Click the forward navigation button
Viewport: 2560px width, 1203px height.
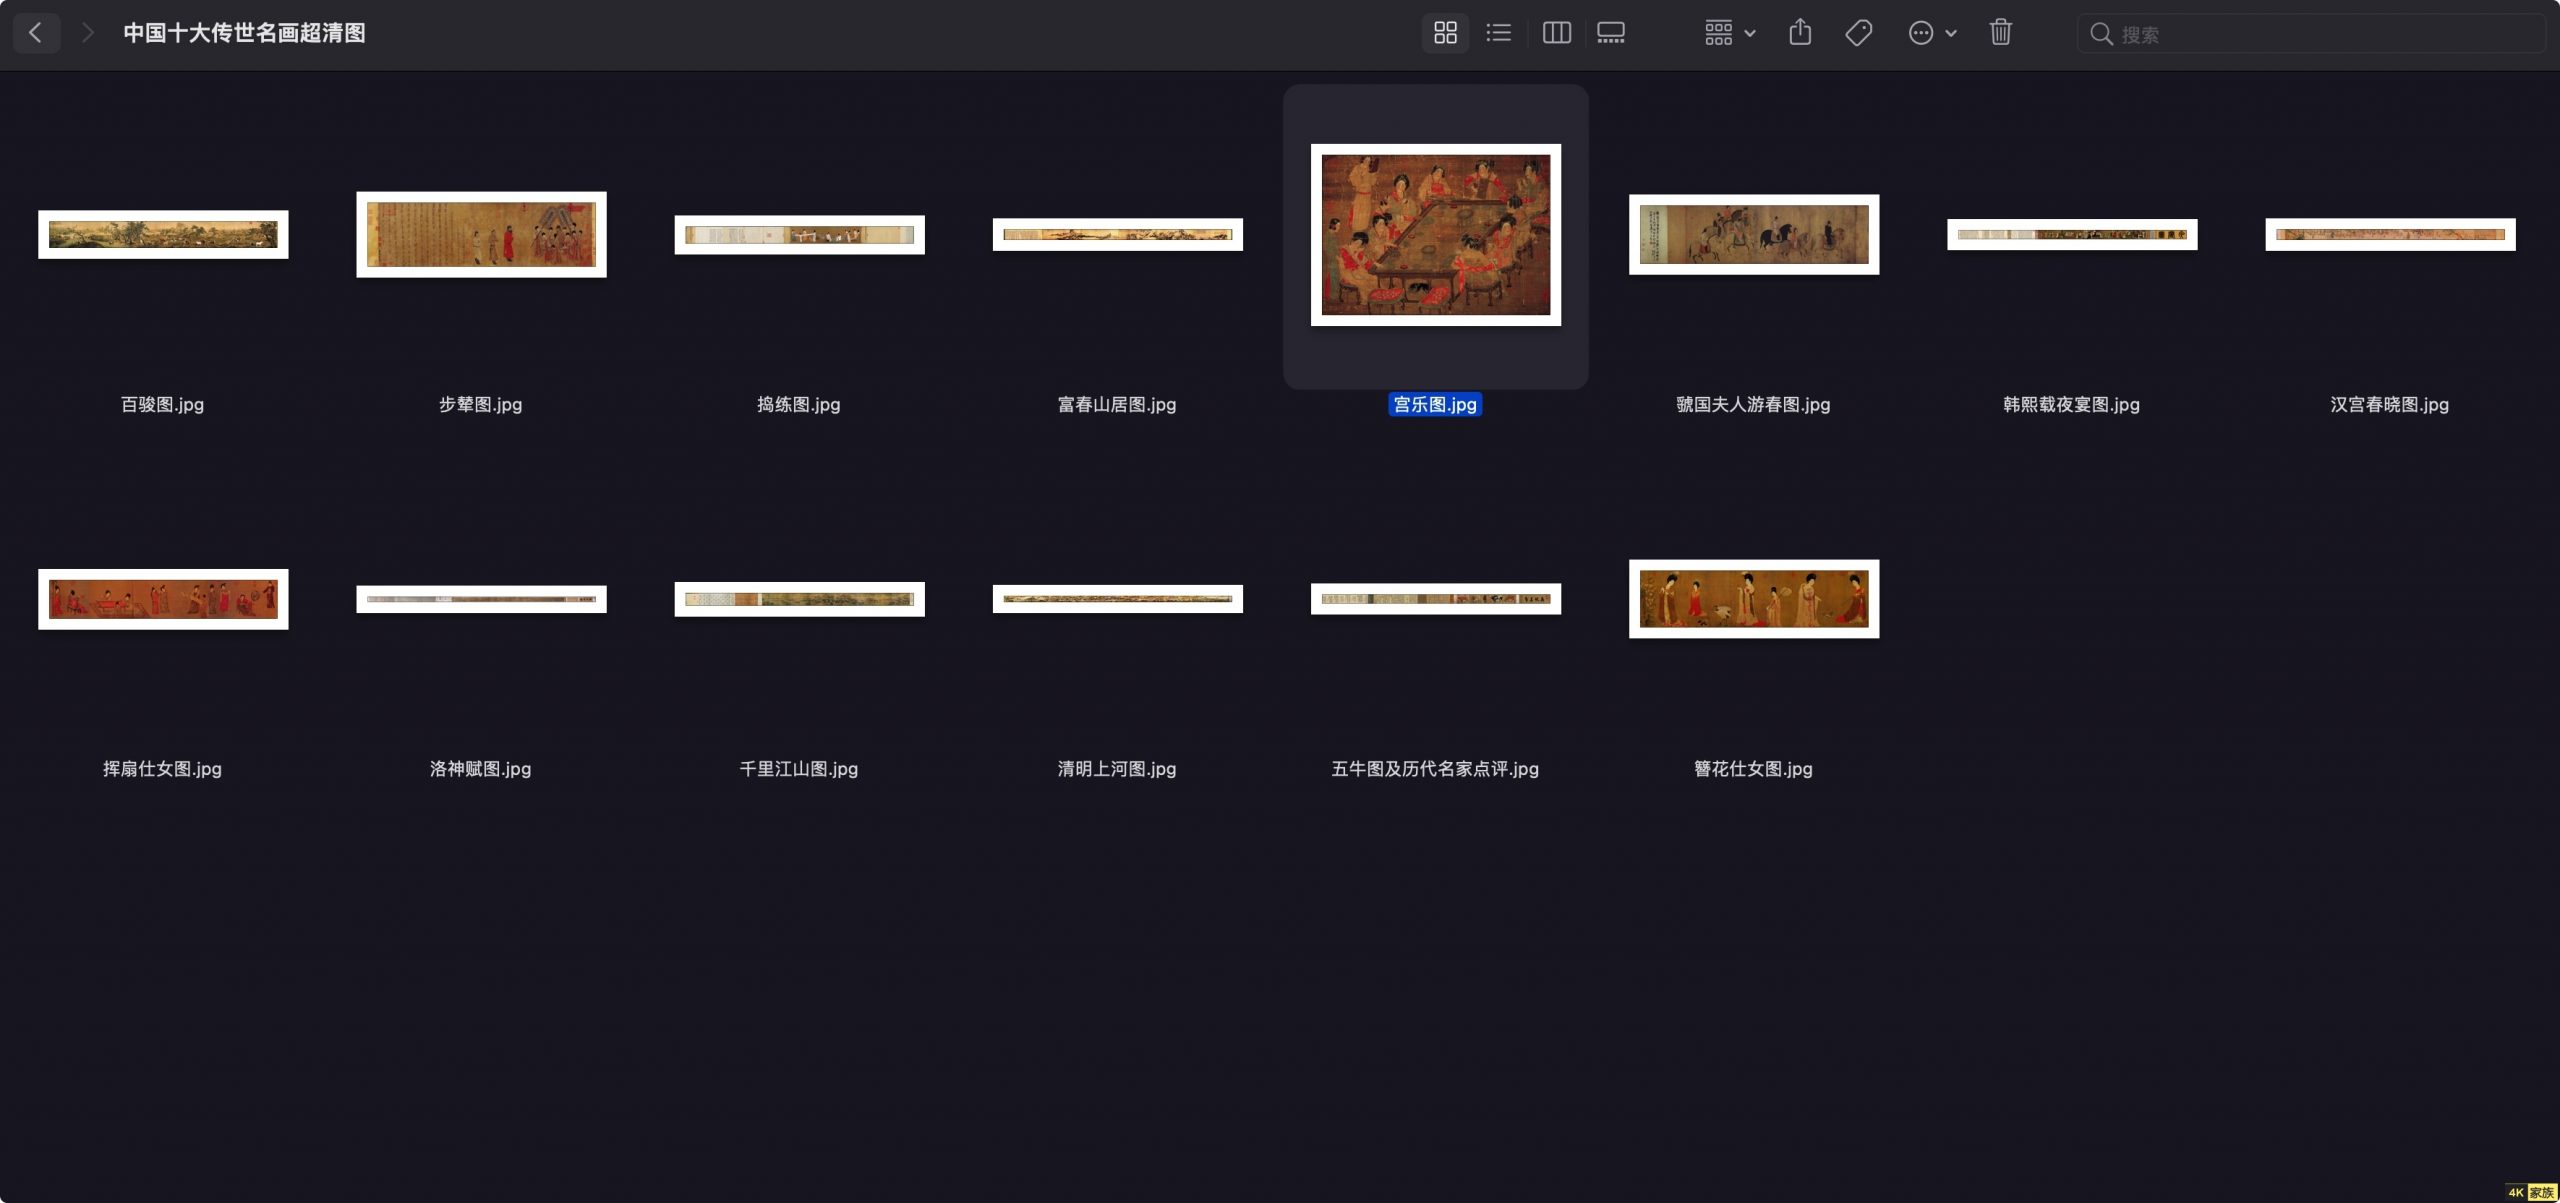tap(88, 33)
